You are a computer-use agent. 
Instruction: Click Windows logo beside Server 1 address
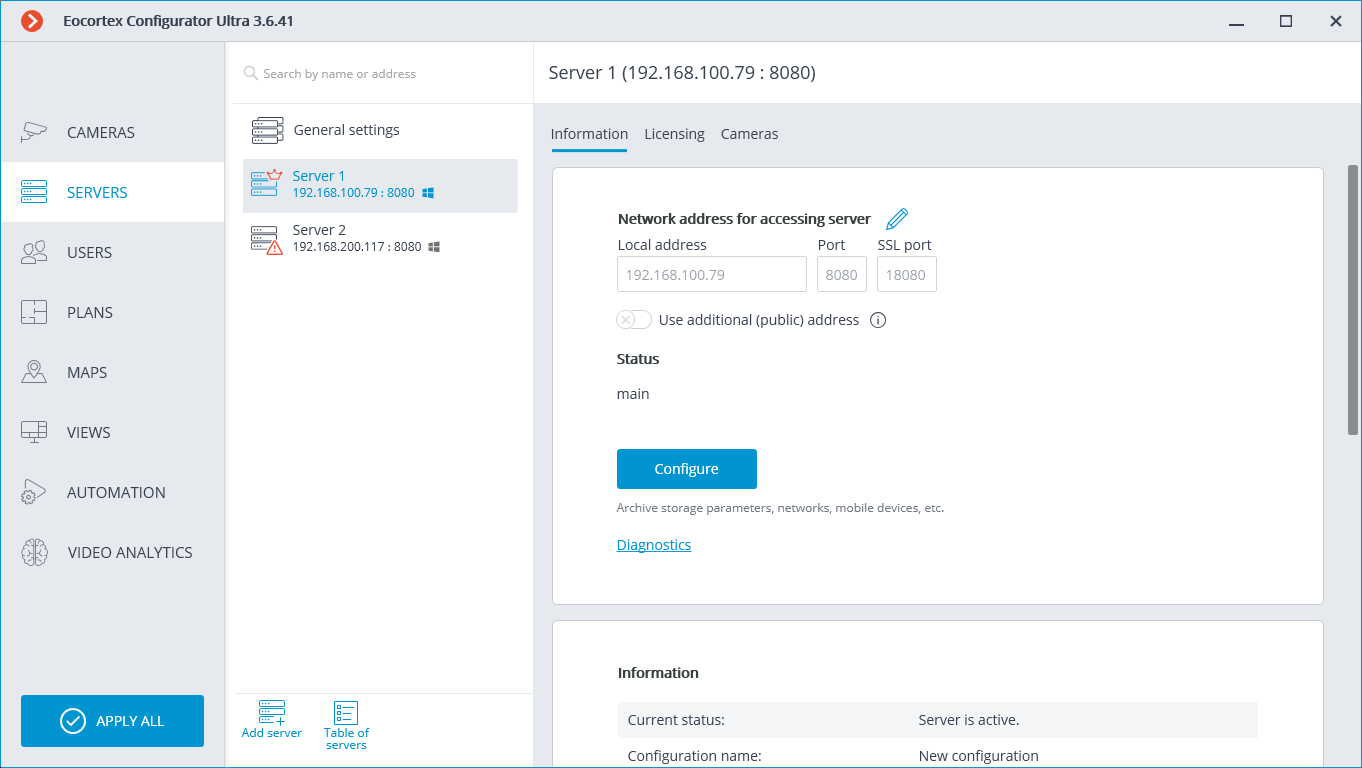coord(428,193)
